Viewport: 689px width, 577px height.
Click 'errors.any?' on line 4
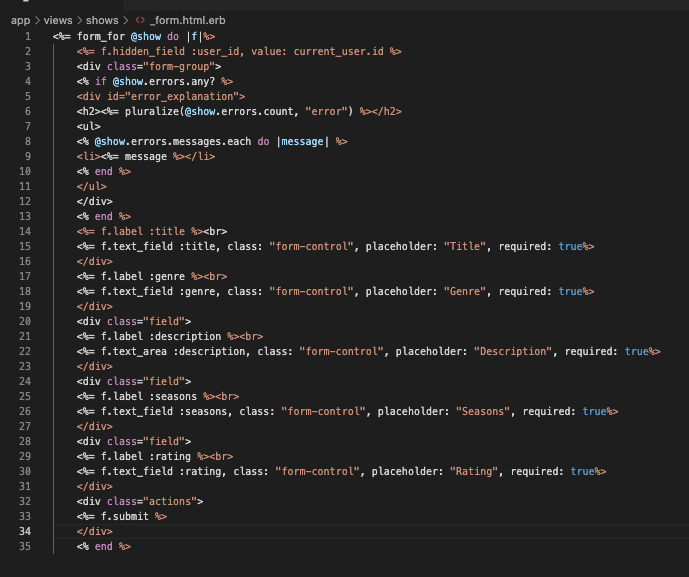point(182,81)
